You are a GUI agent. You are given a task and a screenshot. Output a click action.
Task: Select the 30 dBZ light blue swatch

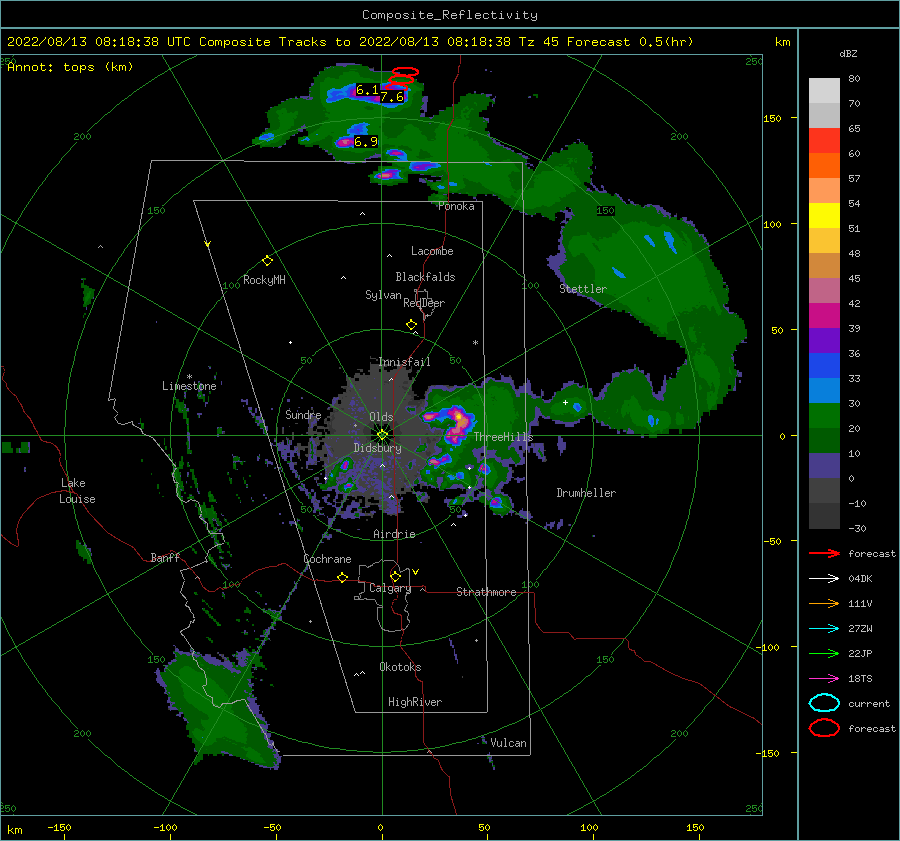(824, 390)
